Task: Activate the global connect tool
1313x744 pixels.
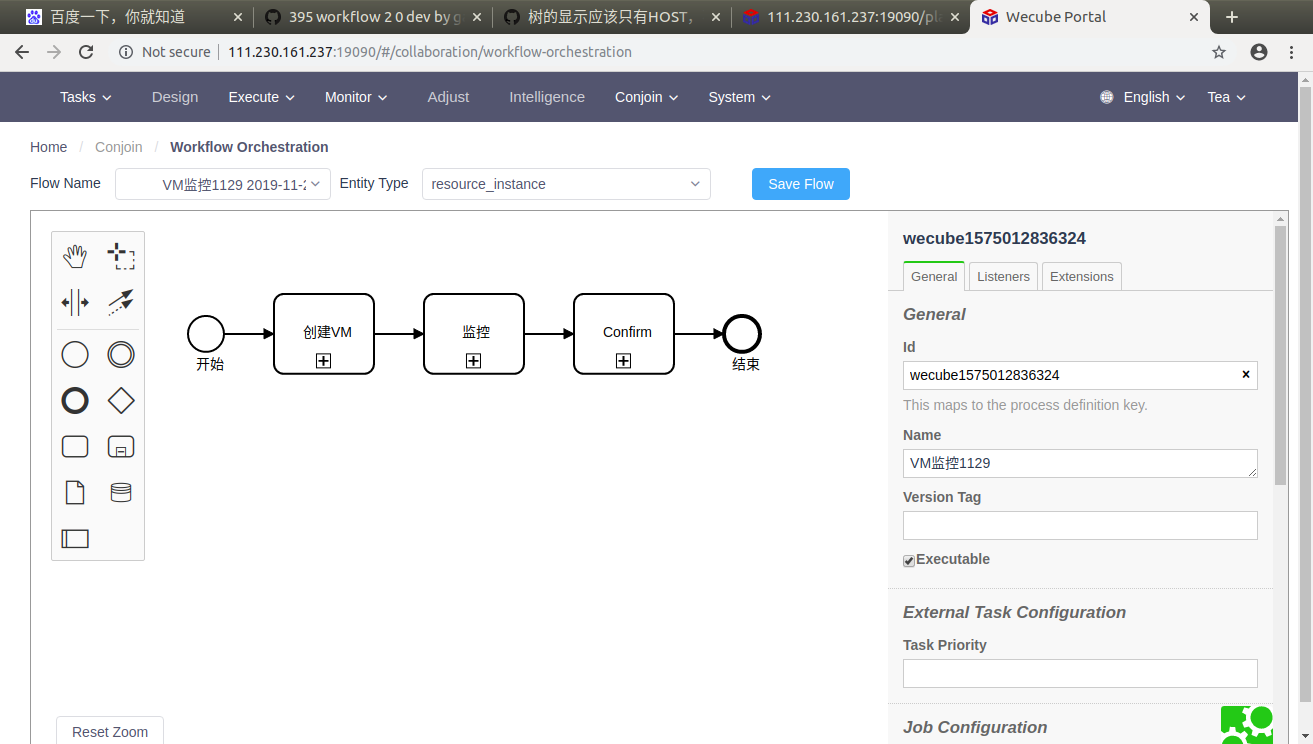Action: 121,301
